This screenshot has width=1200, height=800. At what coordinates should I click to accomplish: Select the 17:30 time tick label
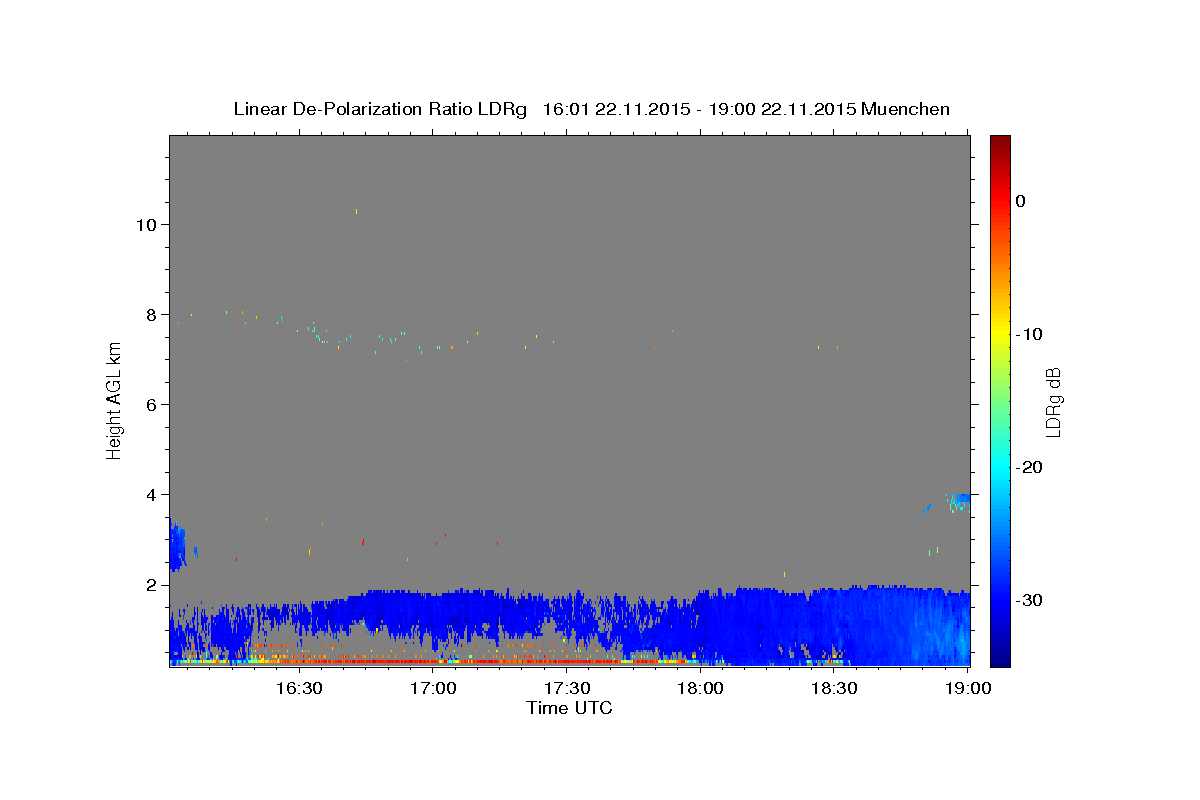click(x=567, y=688)
